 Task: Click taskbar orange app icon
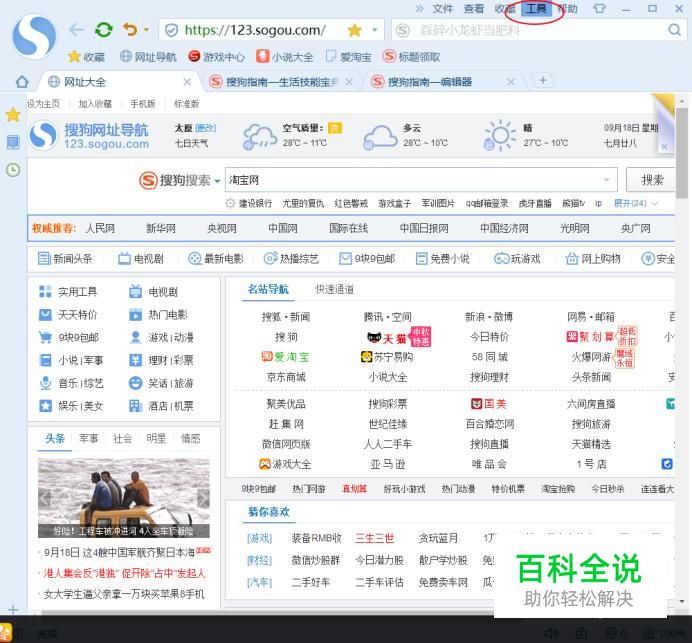[6, 633]
